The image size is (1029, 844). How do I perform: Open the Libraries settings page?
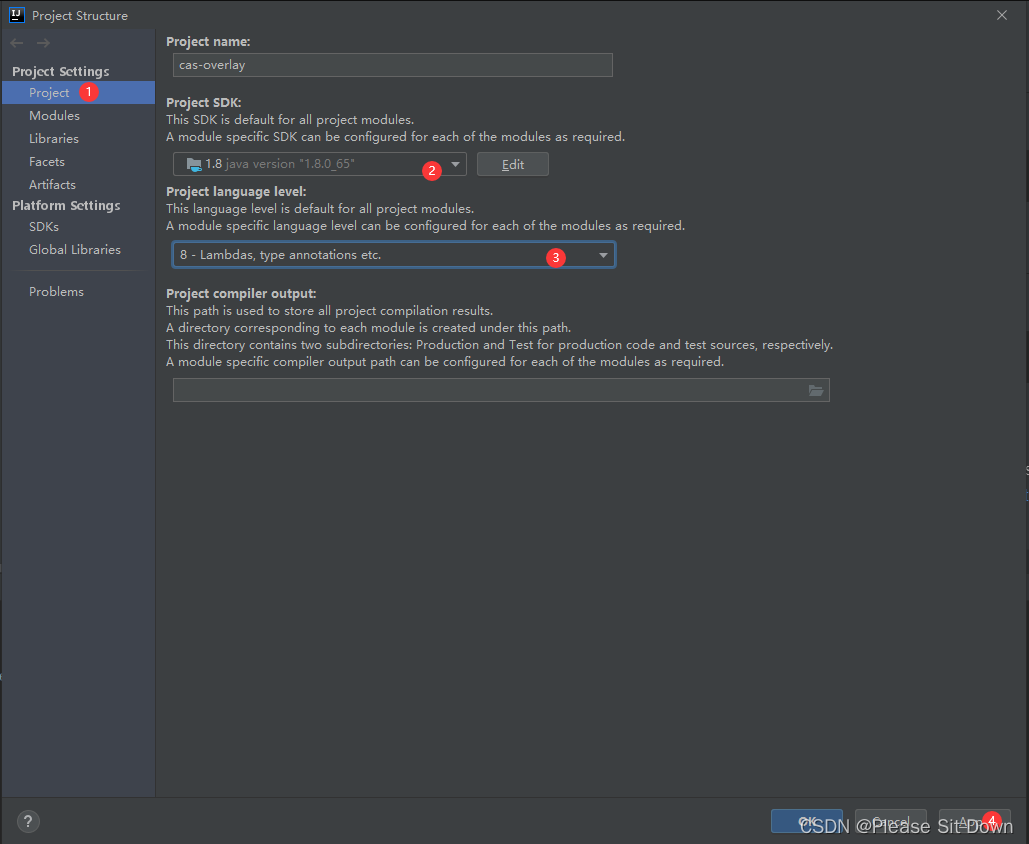54,138
